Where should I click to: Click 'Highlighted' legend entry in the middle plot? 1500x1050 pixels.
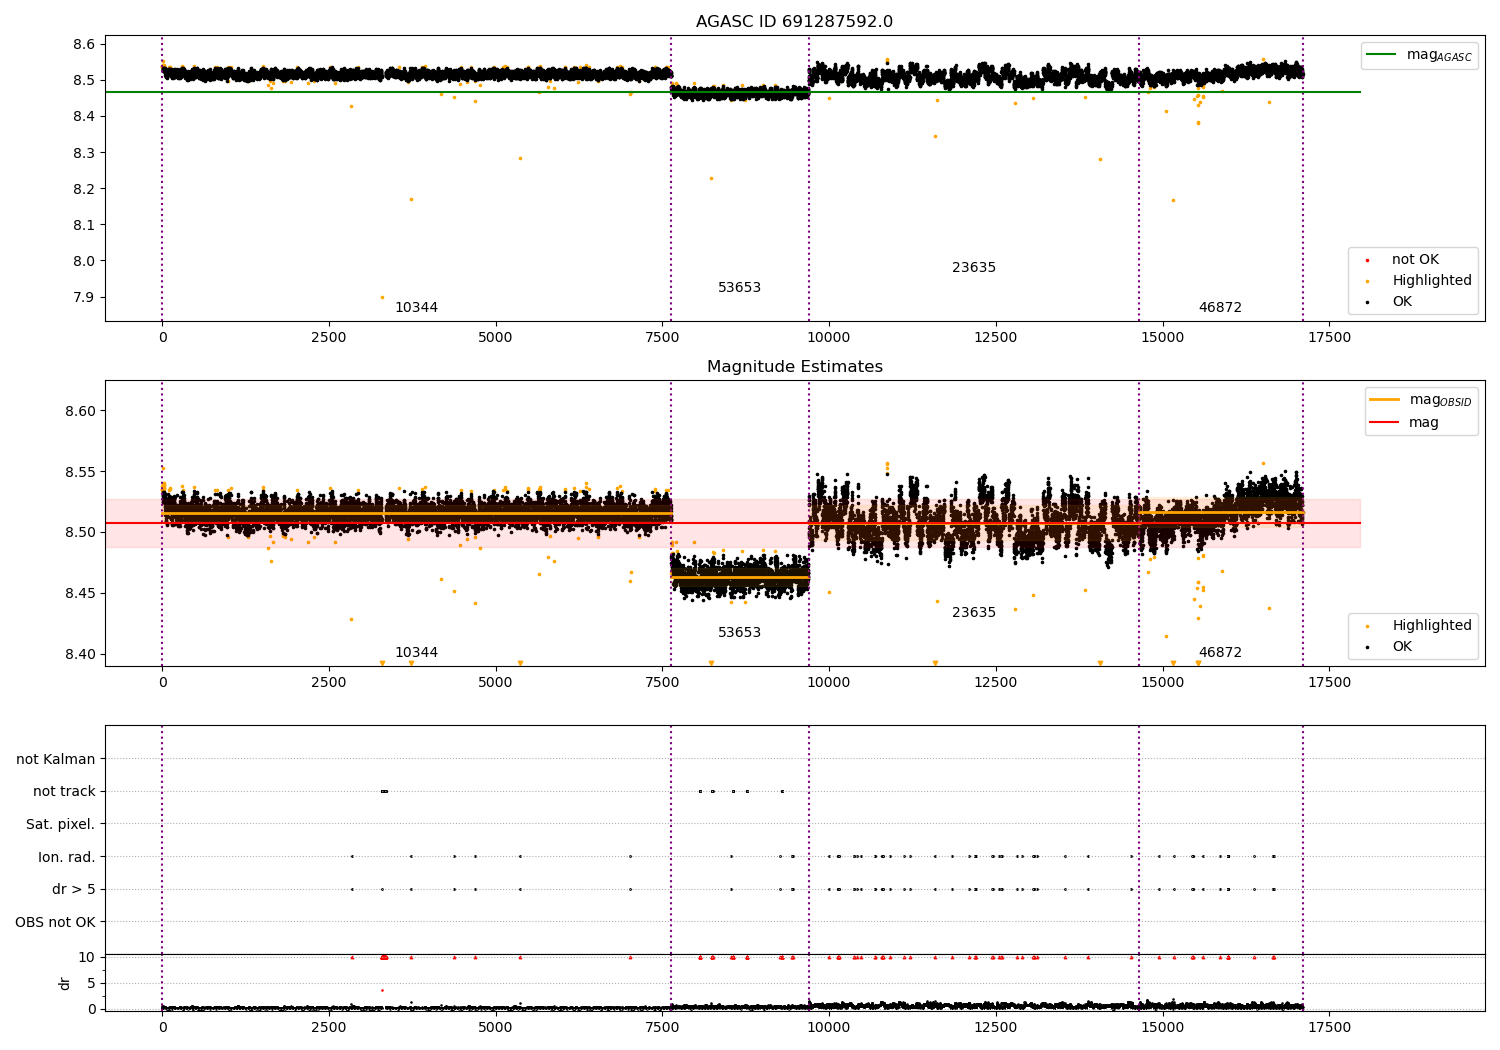click(1432, 626)
